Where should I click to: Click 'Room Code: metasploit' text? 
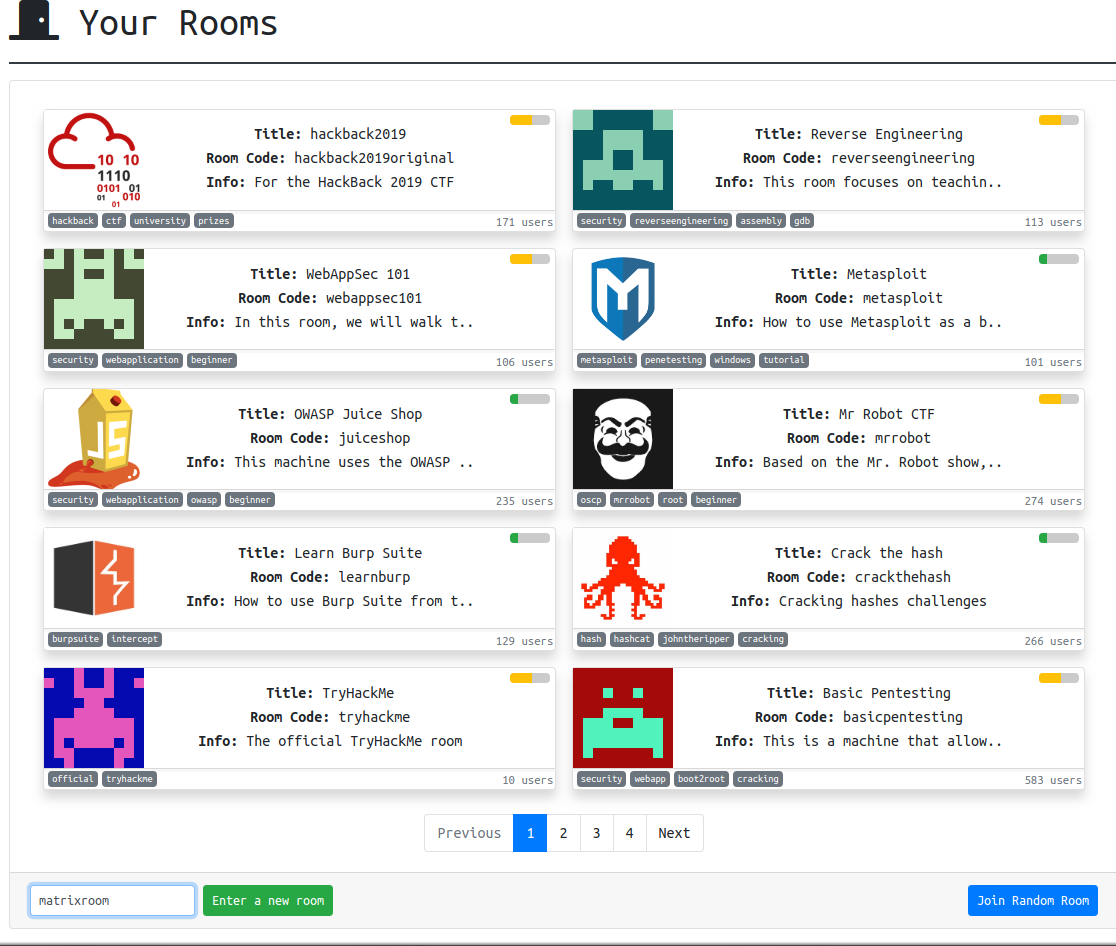pyautogui.click(x=859, y=298)
